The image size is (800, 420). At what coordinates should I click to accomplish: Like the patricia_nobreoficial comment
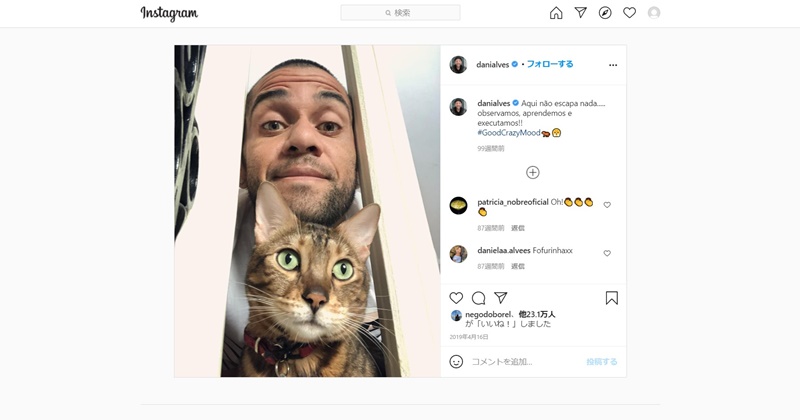607,205
